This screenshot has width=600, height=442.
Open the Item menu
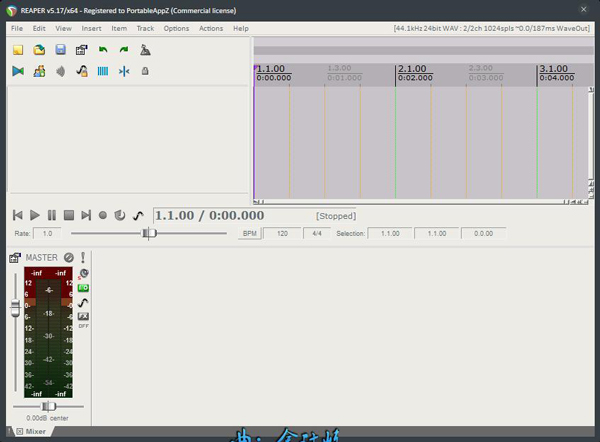pyautogui.click(x=119, y=28)
